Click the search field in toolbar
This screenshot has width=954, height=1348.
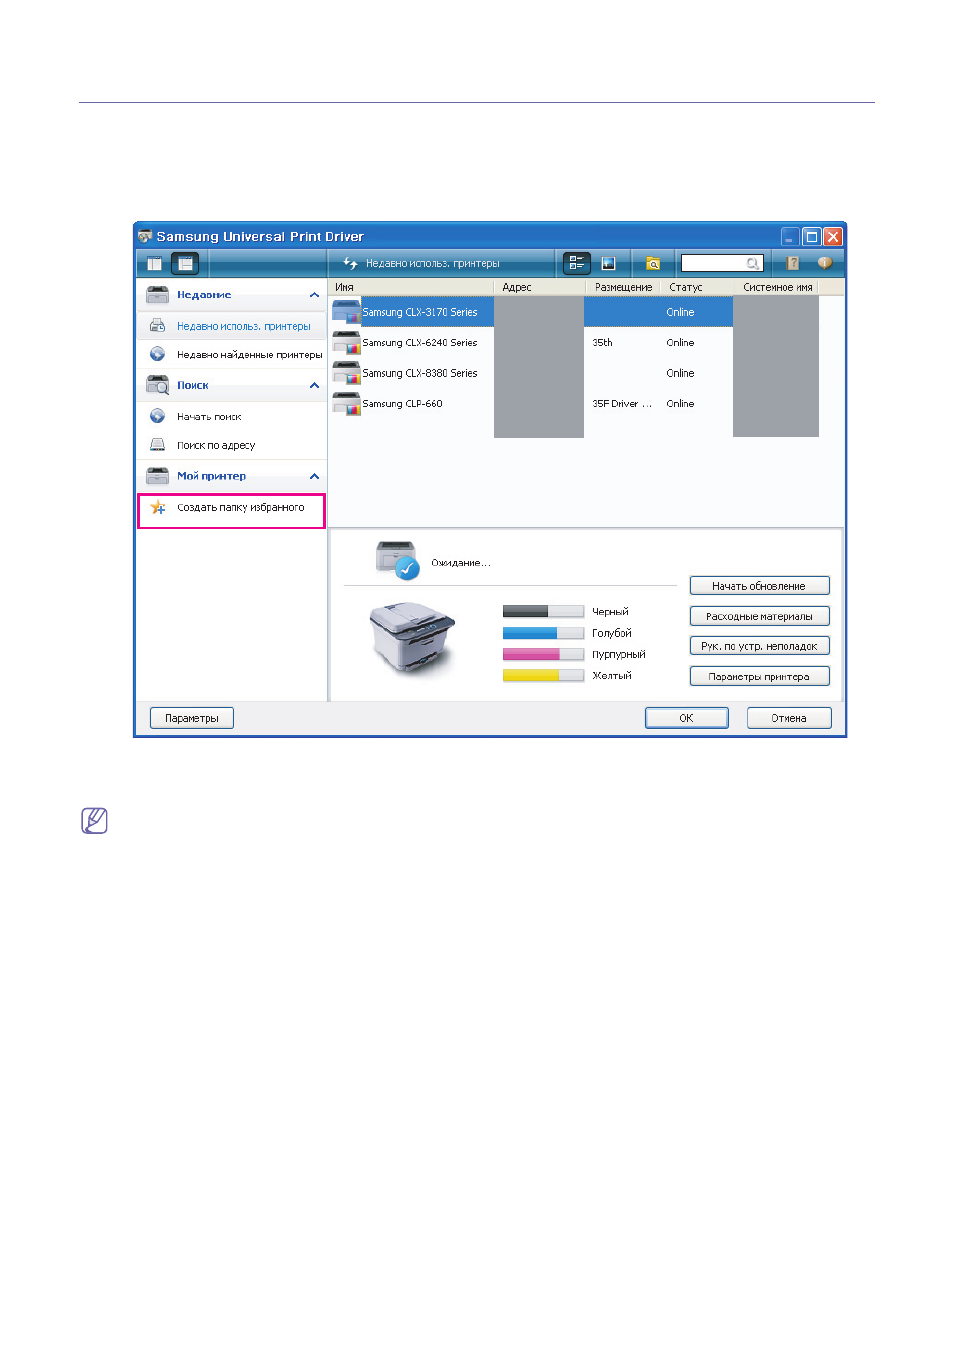(722, 263)
